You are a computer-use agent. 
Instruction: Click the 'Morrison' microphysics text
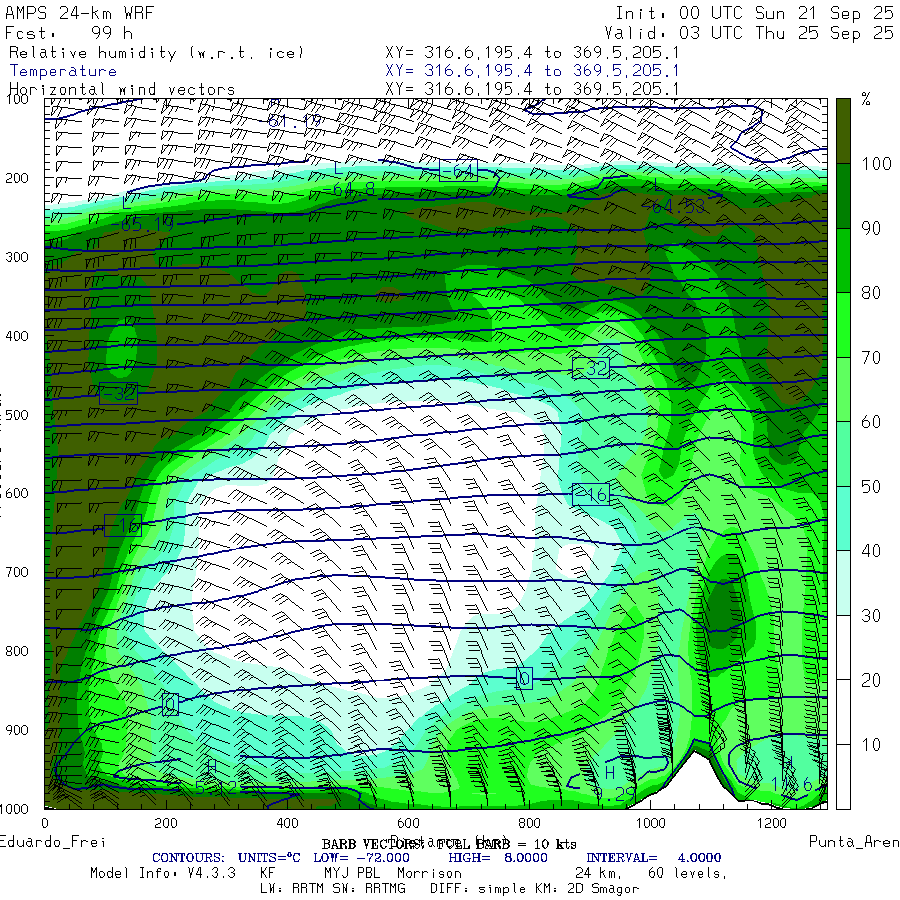tap(429, 873)
